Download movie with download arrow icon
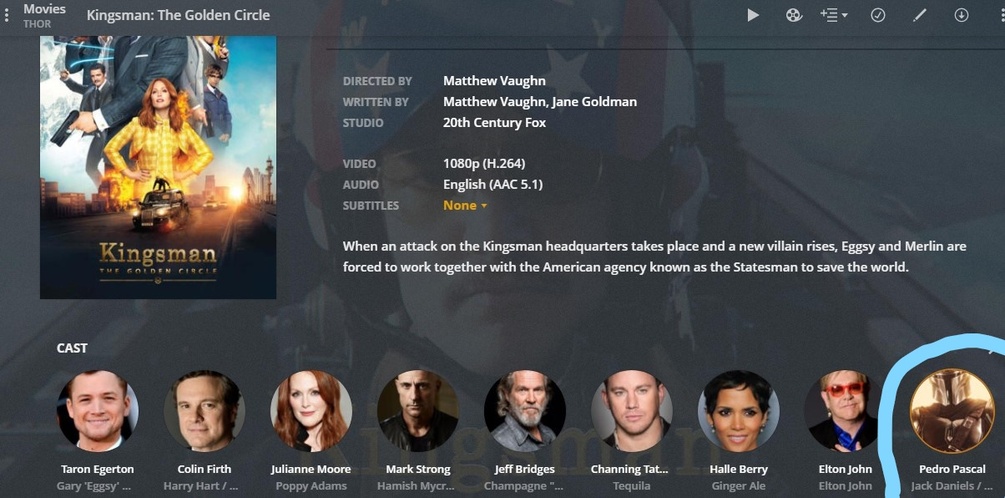The width and height of the screenshot is (1005, 498). 961,15
